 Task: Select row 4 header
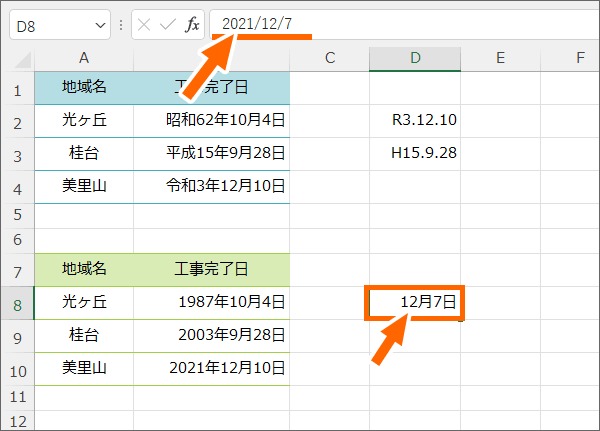coord(18,187)
